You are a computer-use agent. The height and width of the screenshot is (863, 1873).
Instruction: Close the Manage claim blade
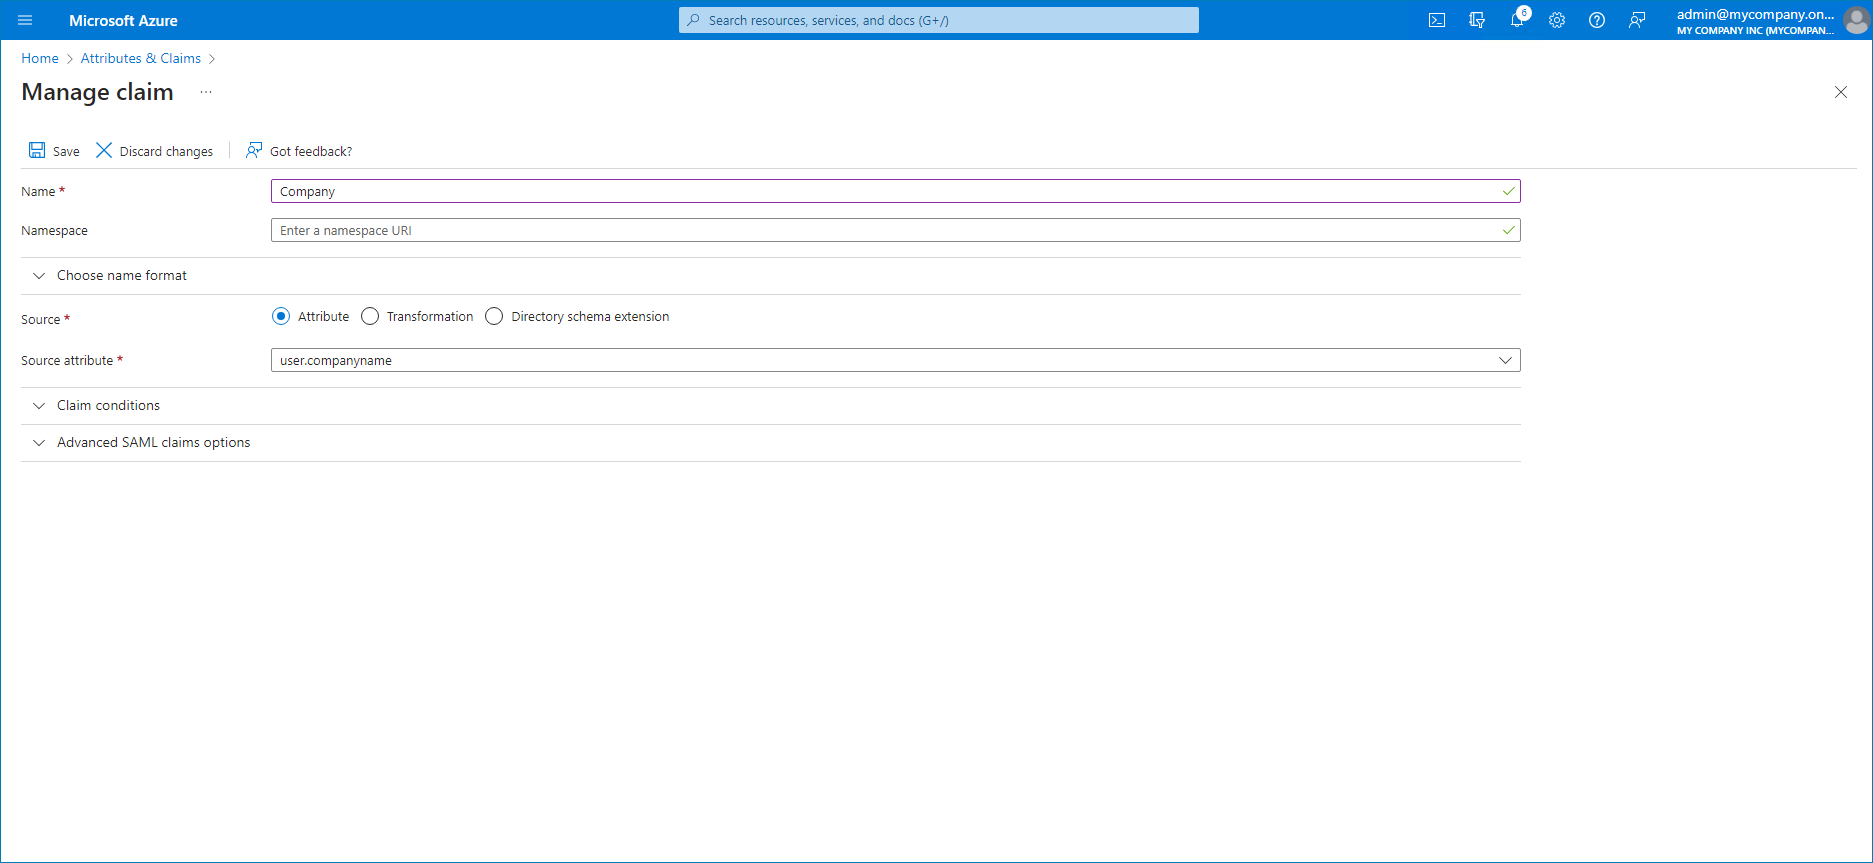point(1841,92)
